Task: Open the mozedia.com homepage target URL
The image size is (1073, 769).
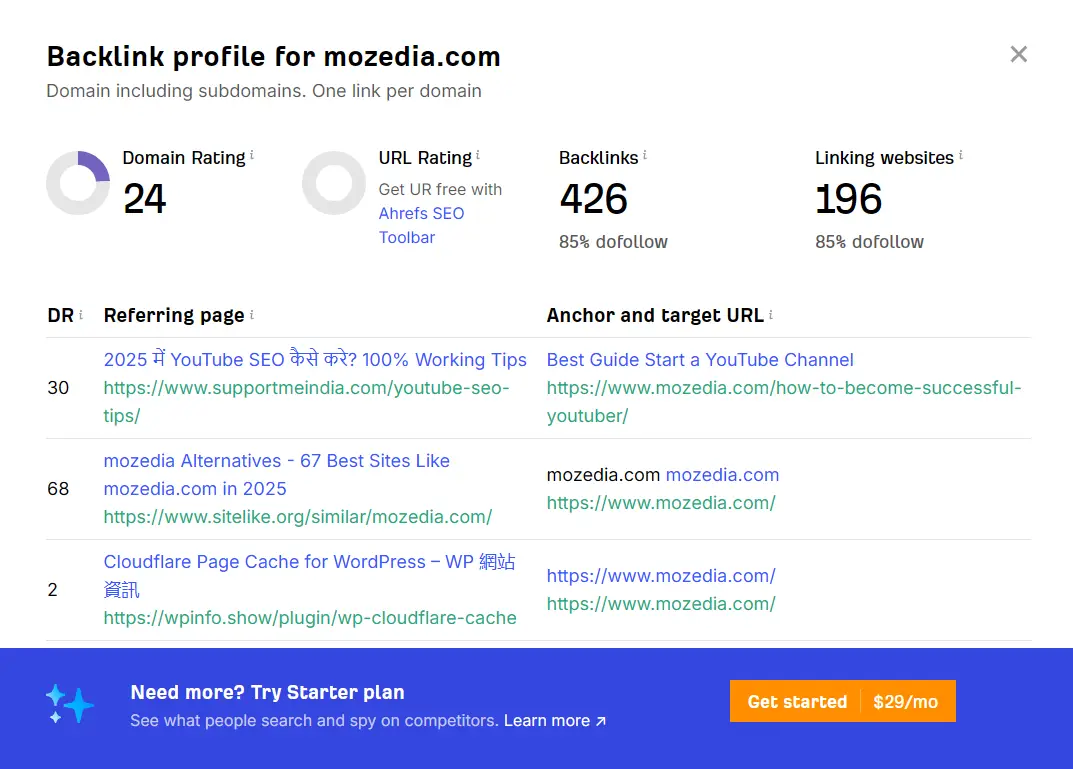Action: pyautogui.click(x=661, y=502)
